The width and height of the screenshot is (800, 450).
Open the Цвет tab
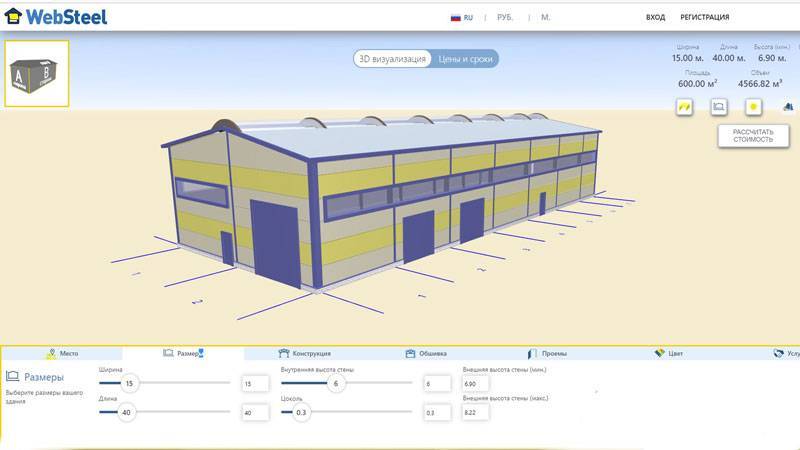tap(668, 353)
